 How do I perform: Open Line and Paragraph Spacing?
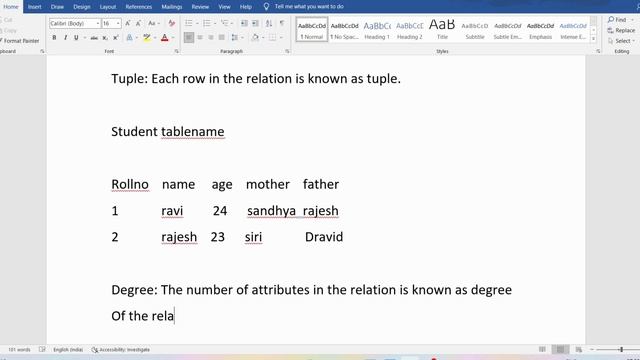[234, 38]
